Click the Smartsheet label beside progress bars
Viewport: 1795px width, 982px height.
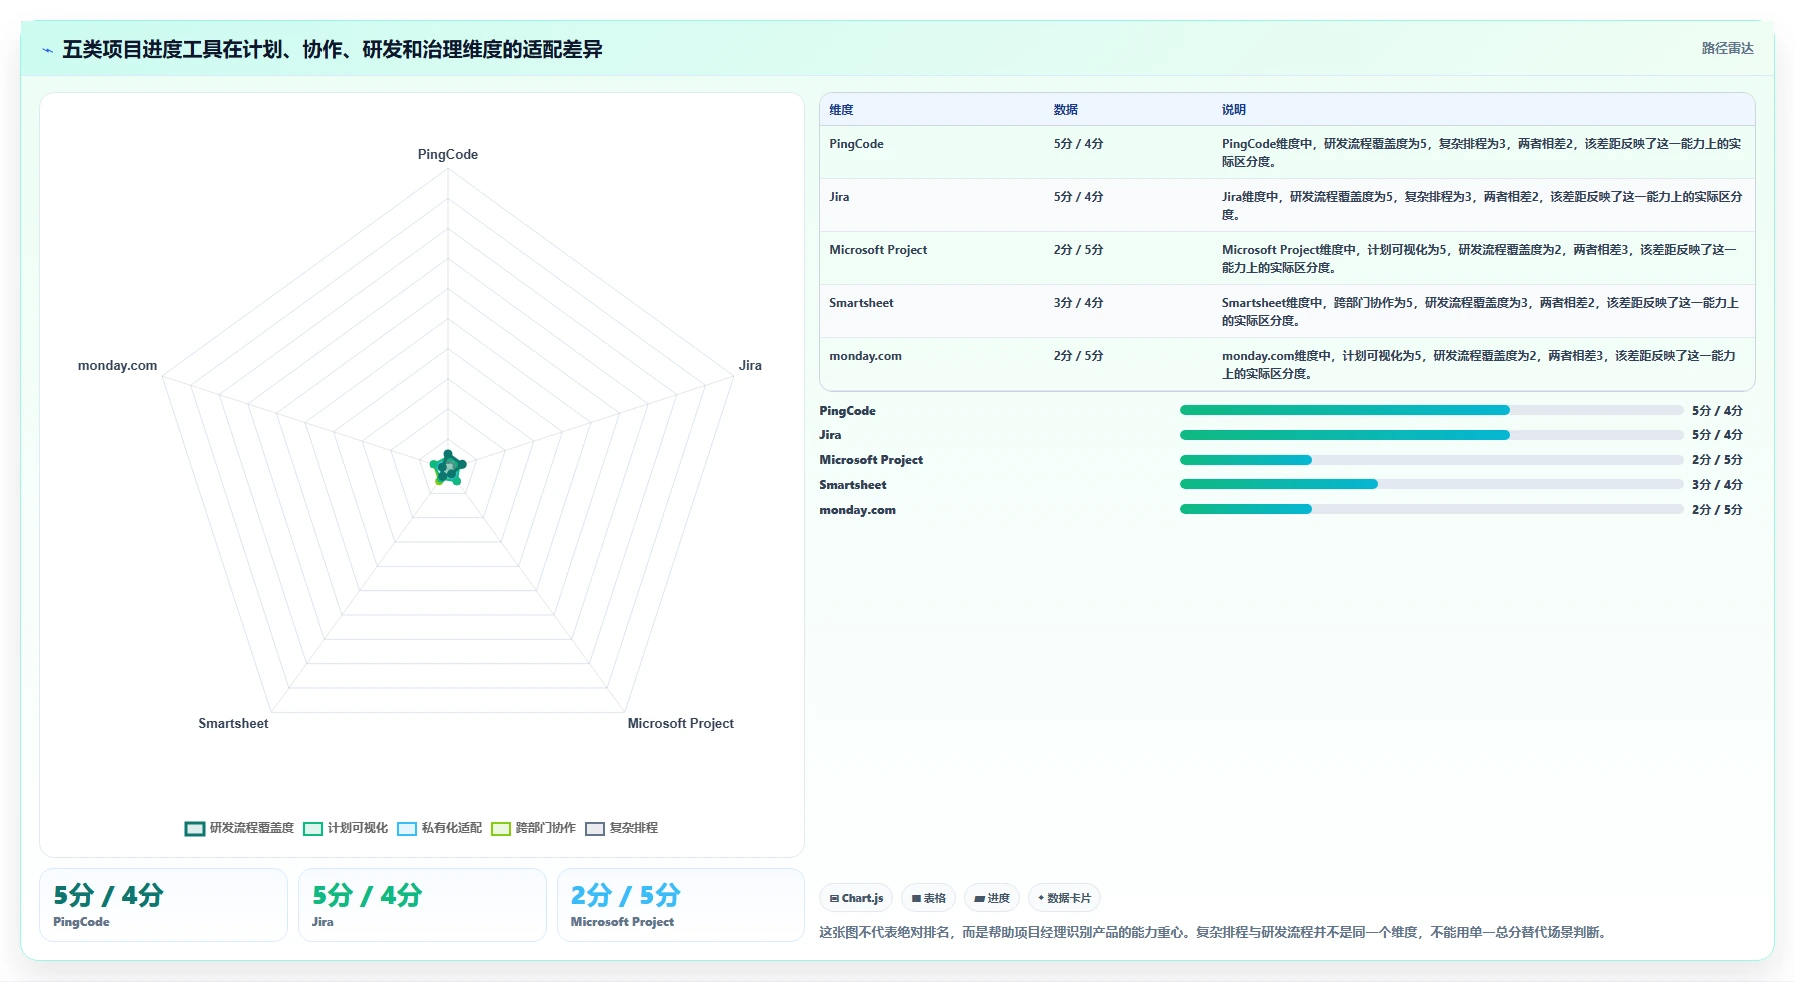click(x=852, y=485)
